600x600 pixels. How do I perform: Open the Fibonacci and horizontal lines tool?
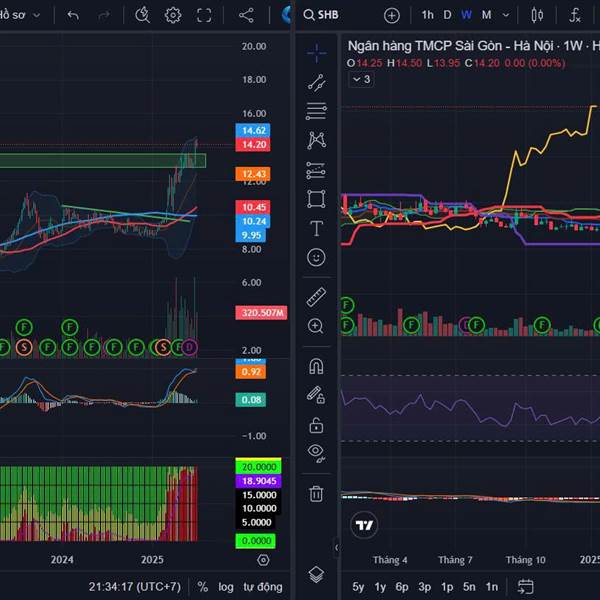[316, 111]
